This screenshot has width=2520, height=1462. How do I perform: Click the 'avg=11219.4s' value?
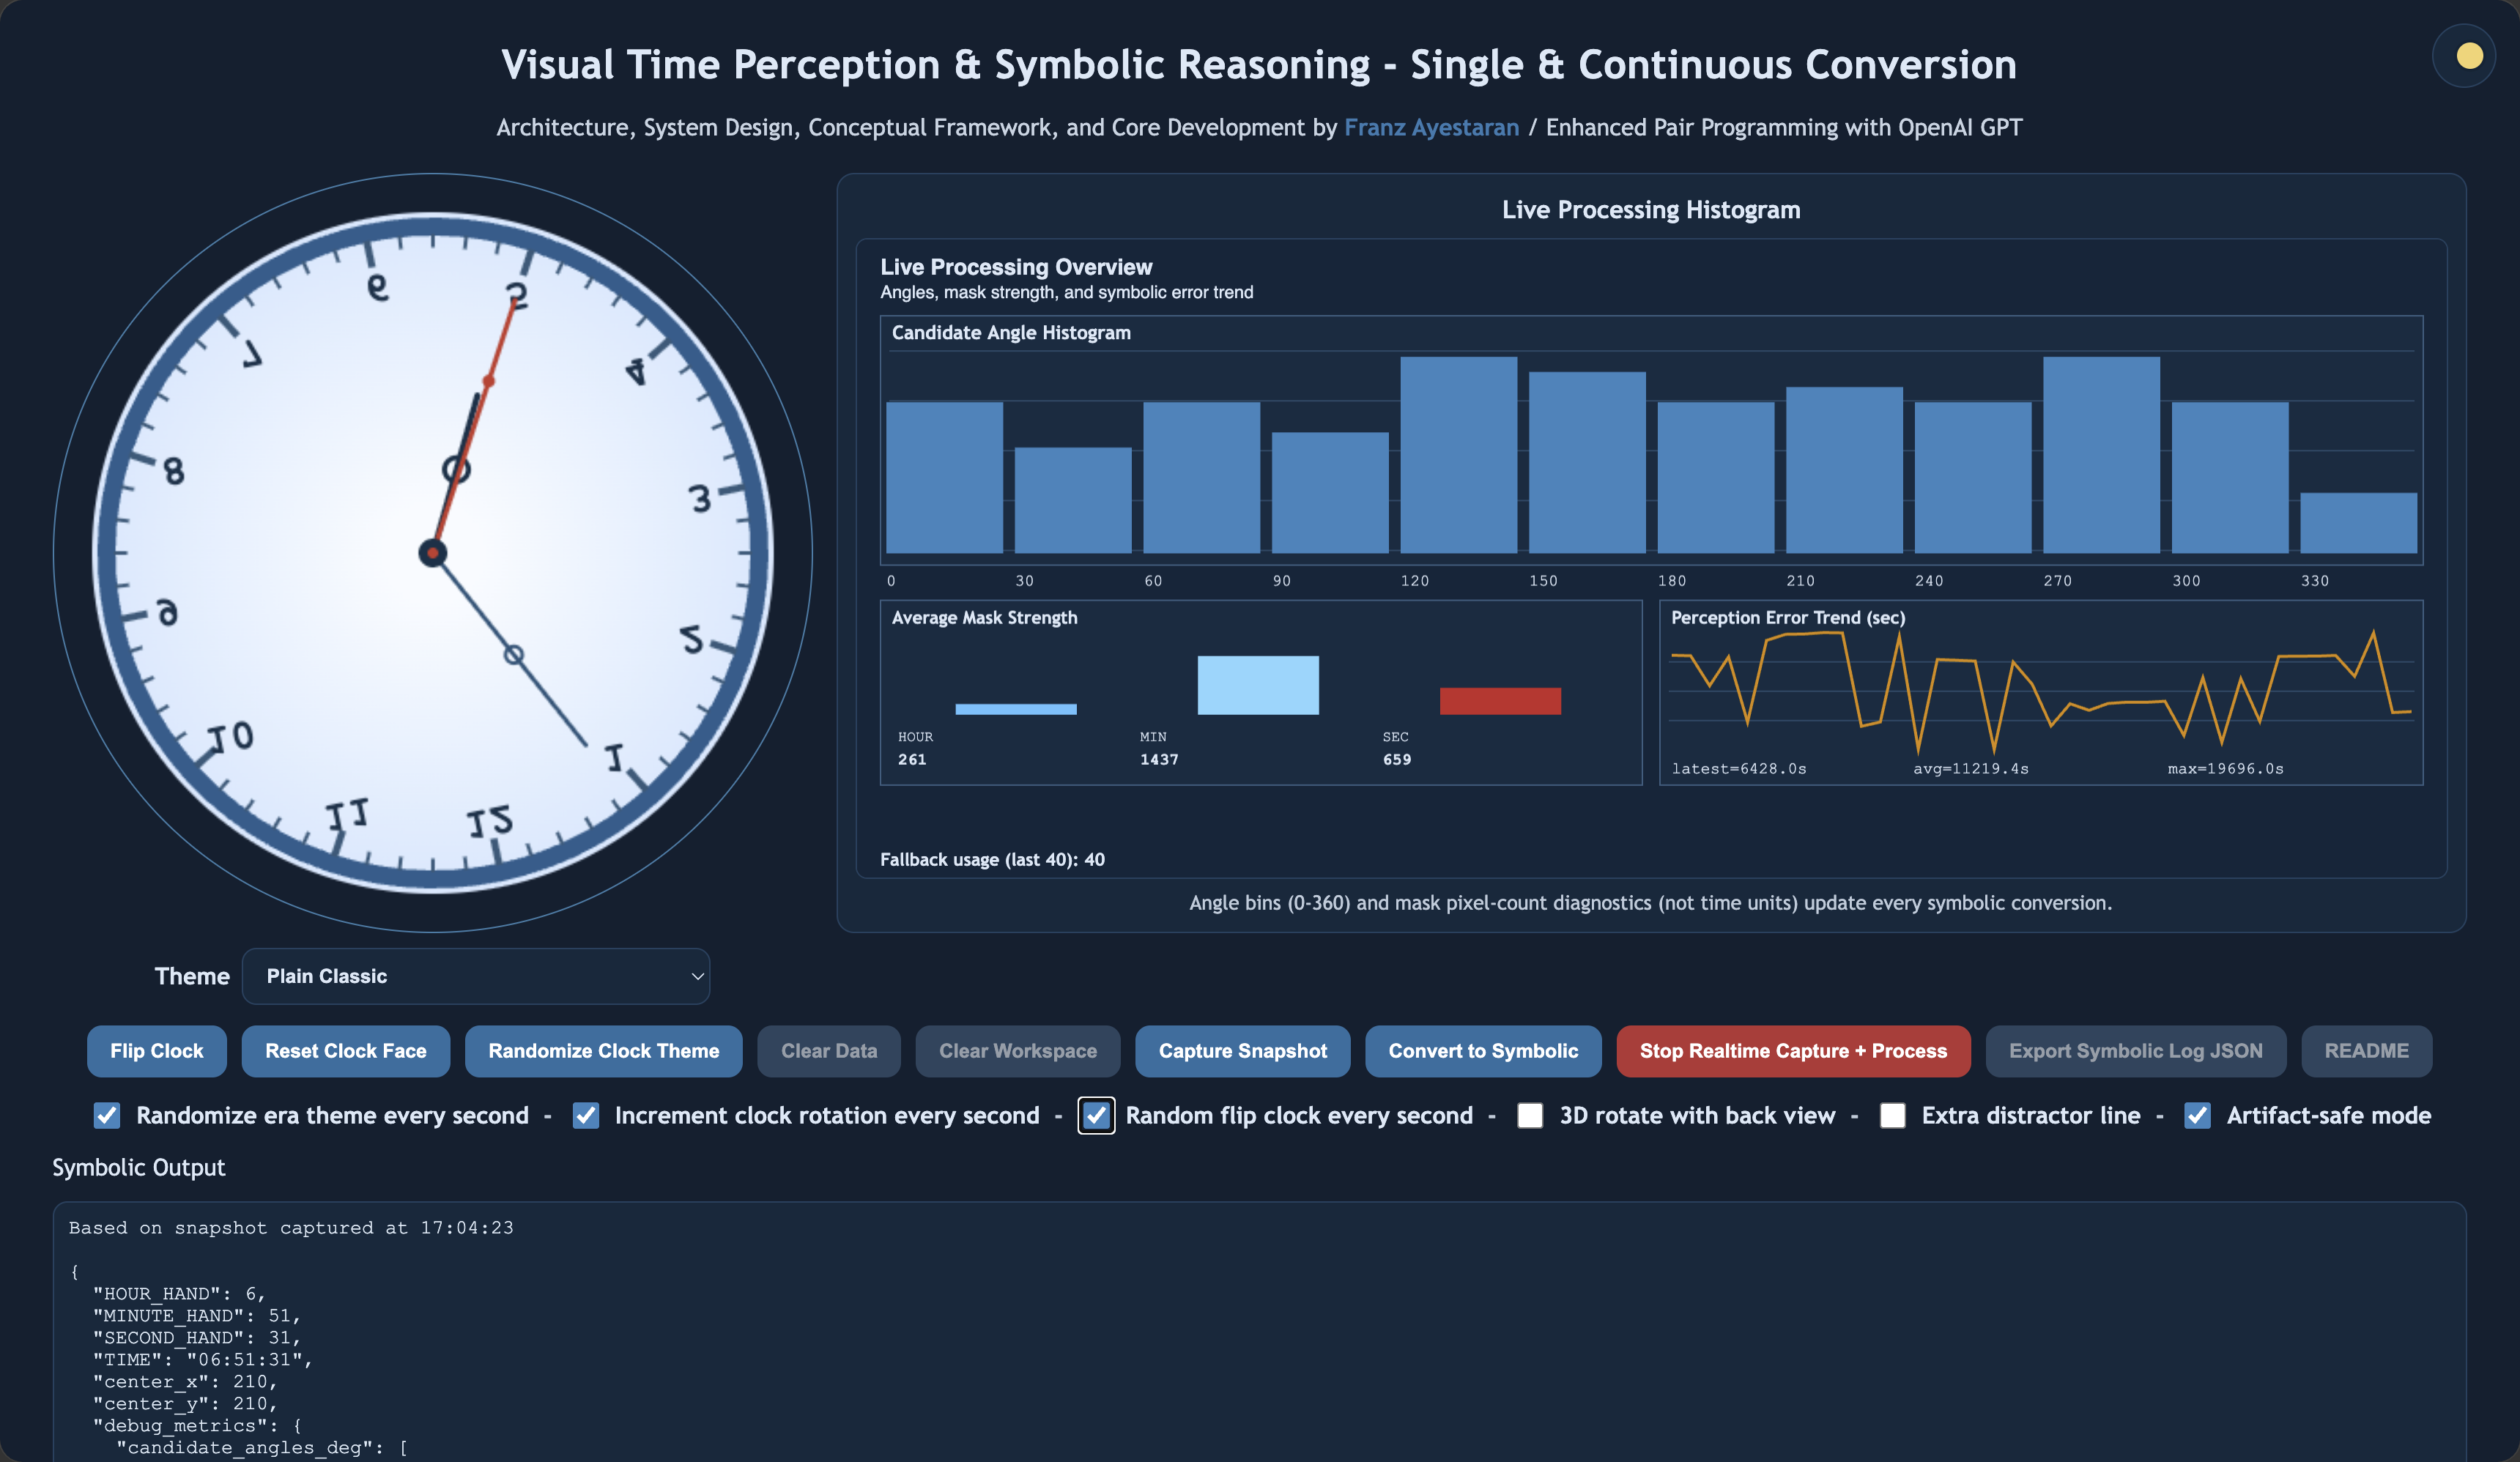(1971, 769)
